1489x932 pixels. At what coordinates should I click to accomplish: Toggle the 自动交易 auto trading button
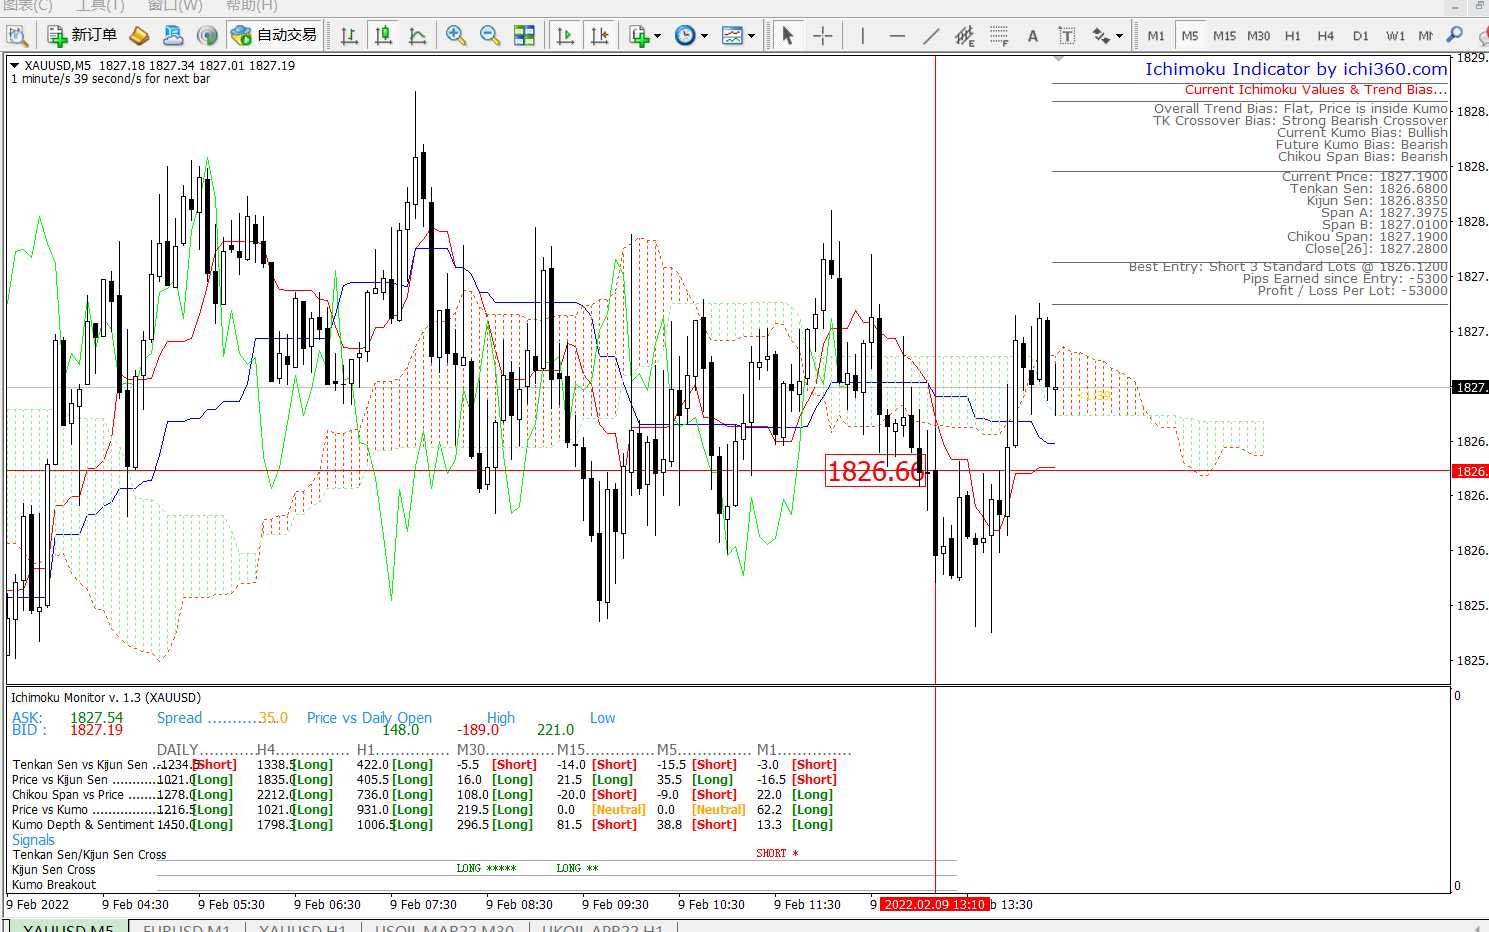pos(275,36)
